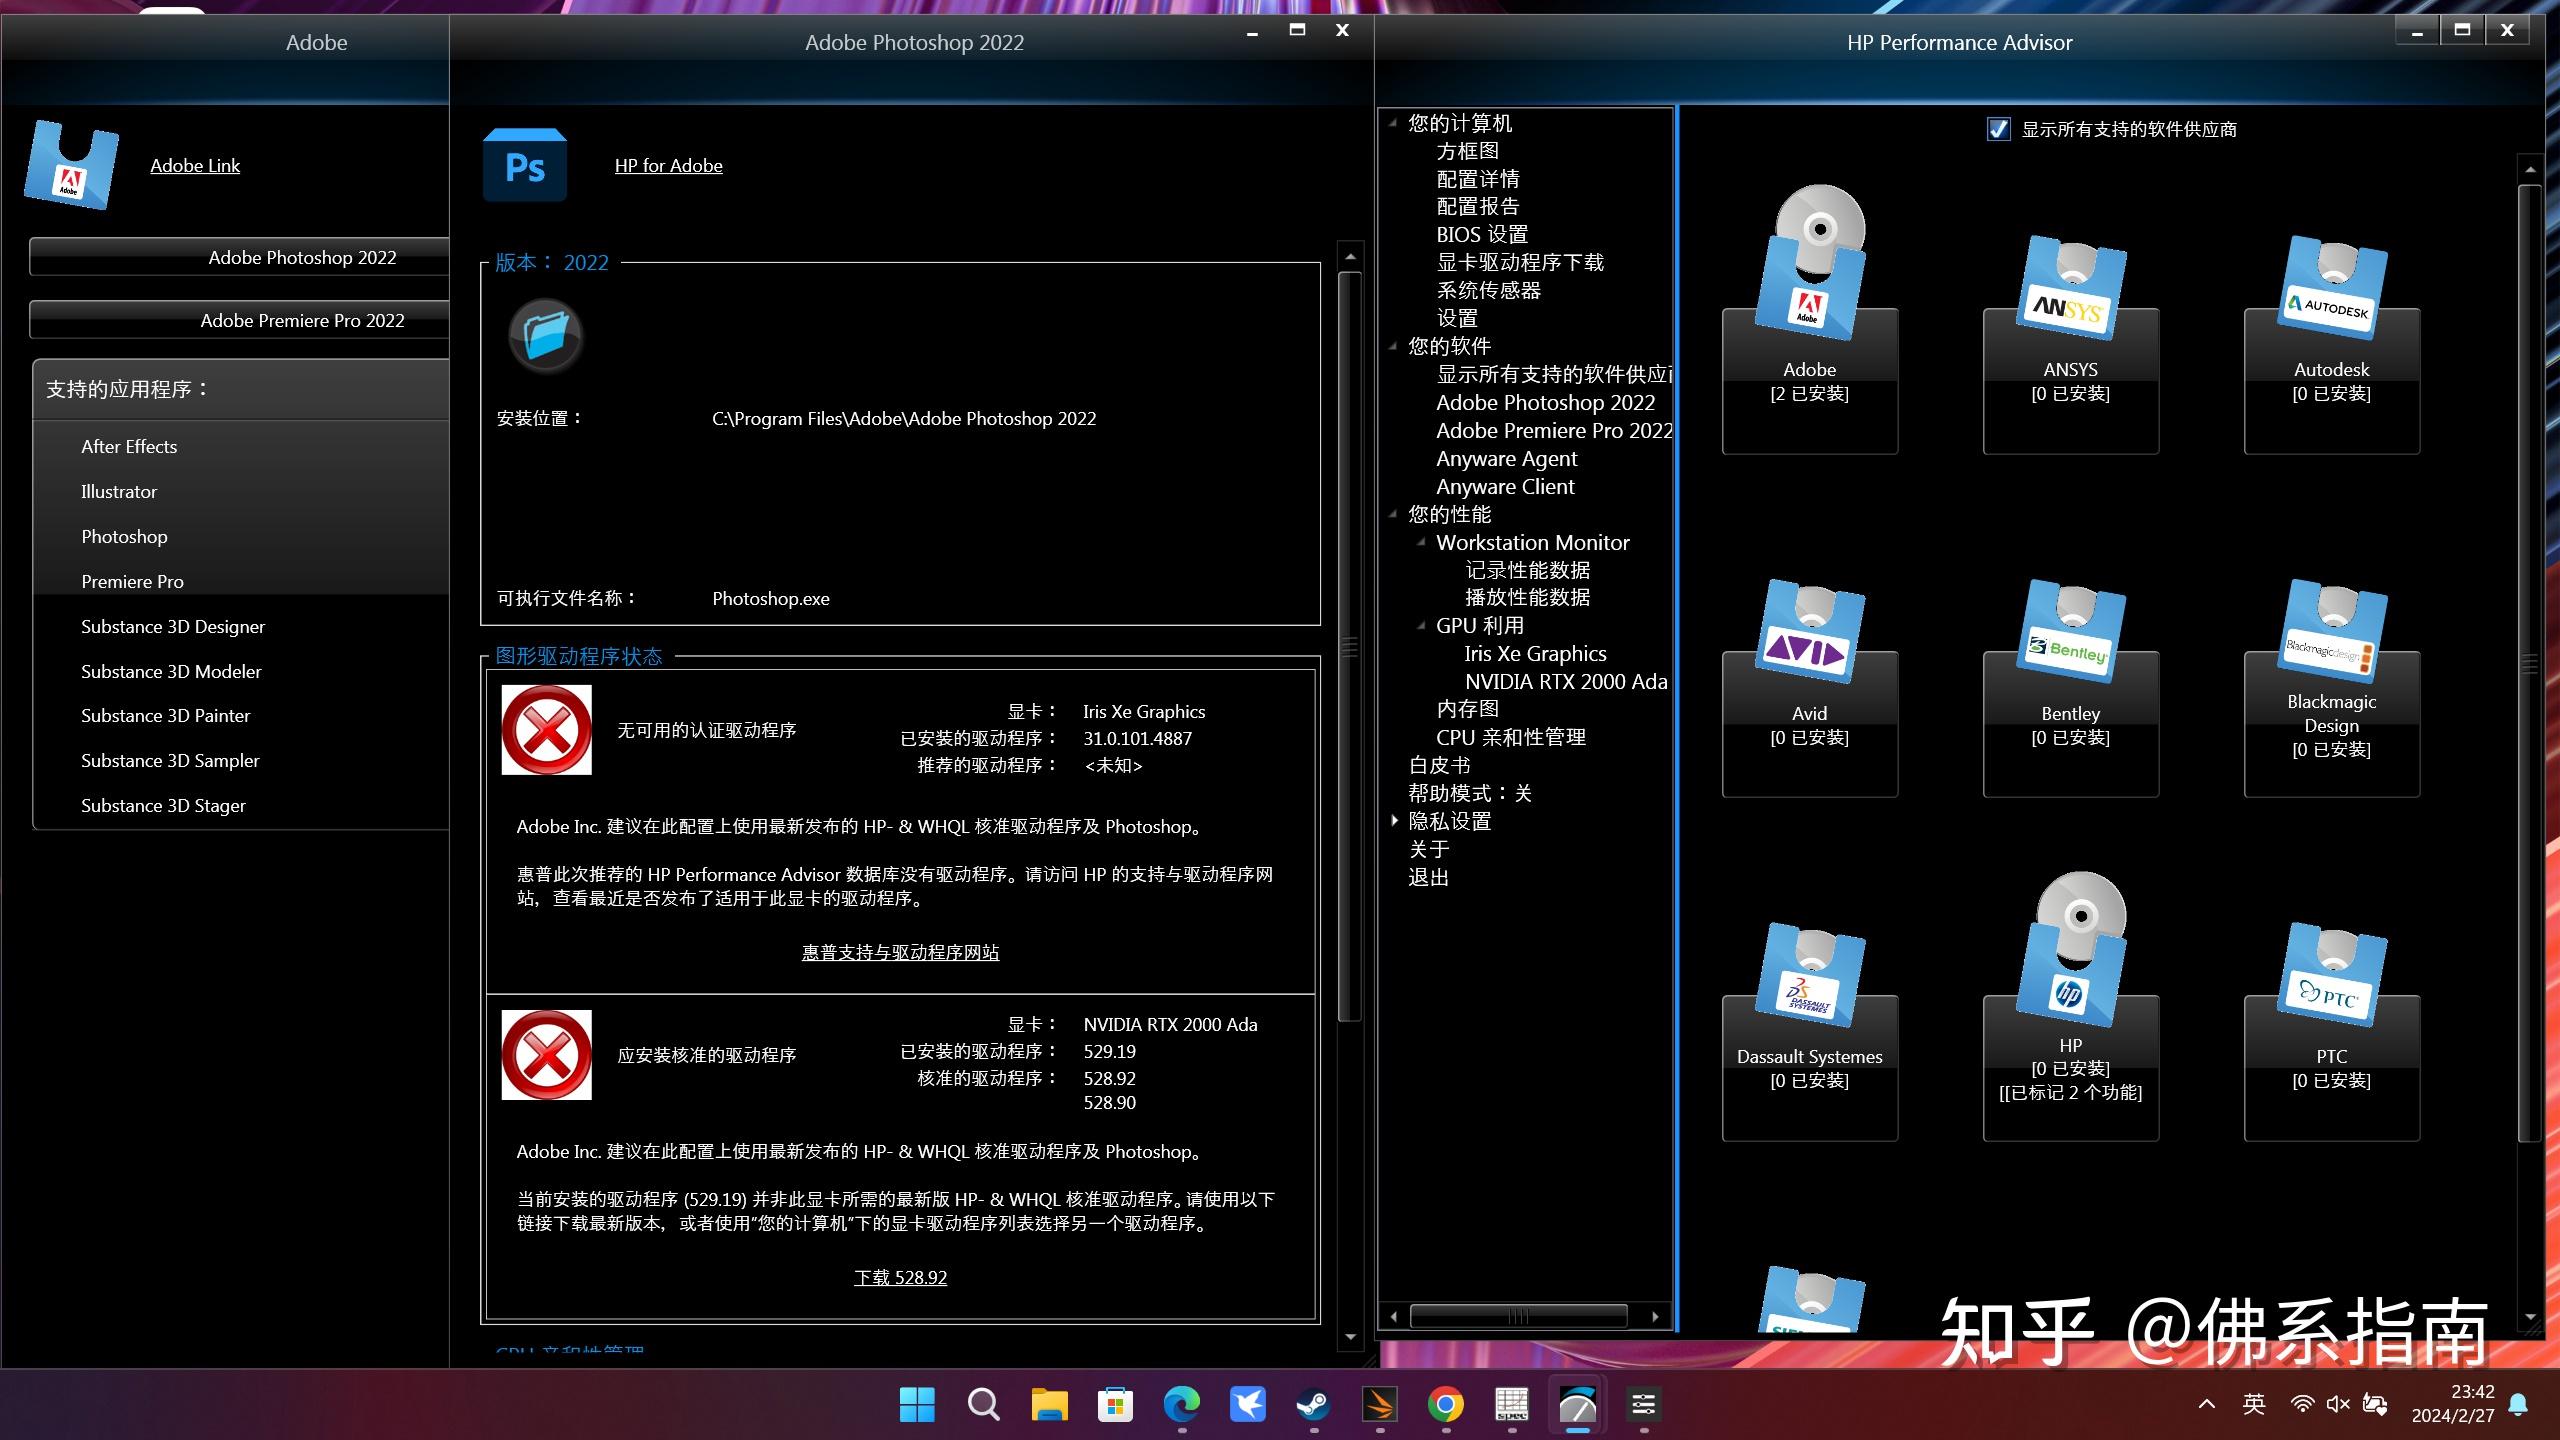Click the Photoshop panel vertical scrollbar
Viewport: 2560px width, 1440px height.
pos(1350,645)
